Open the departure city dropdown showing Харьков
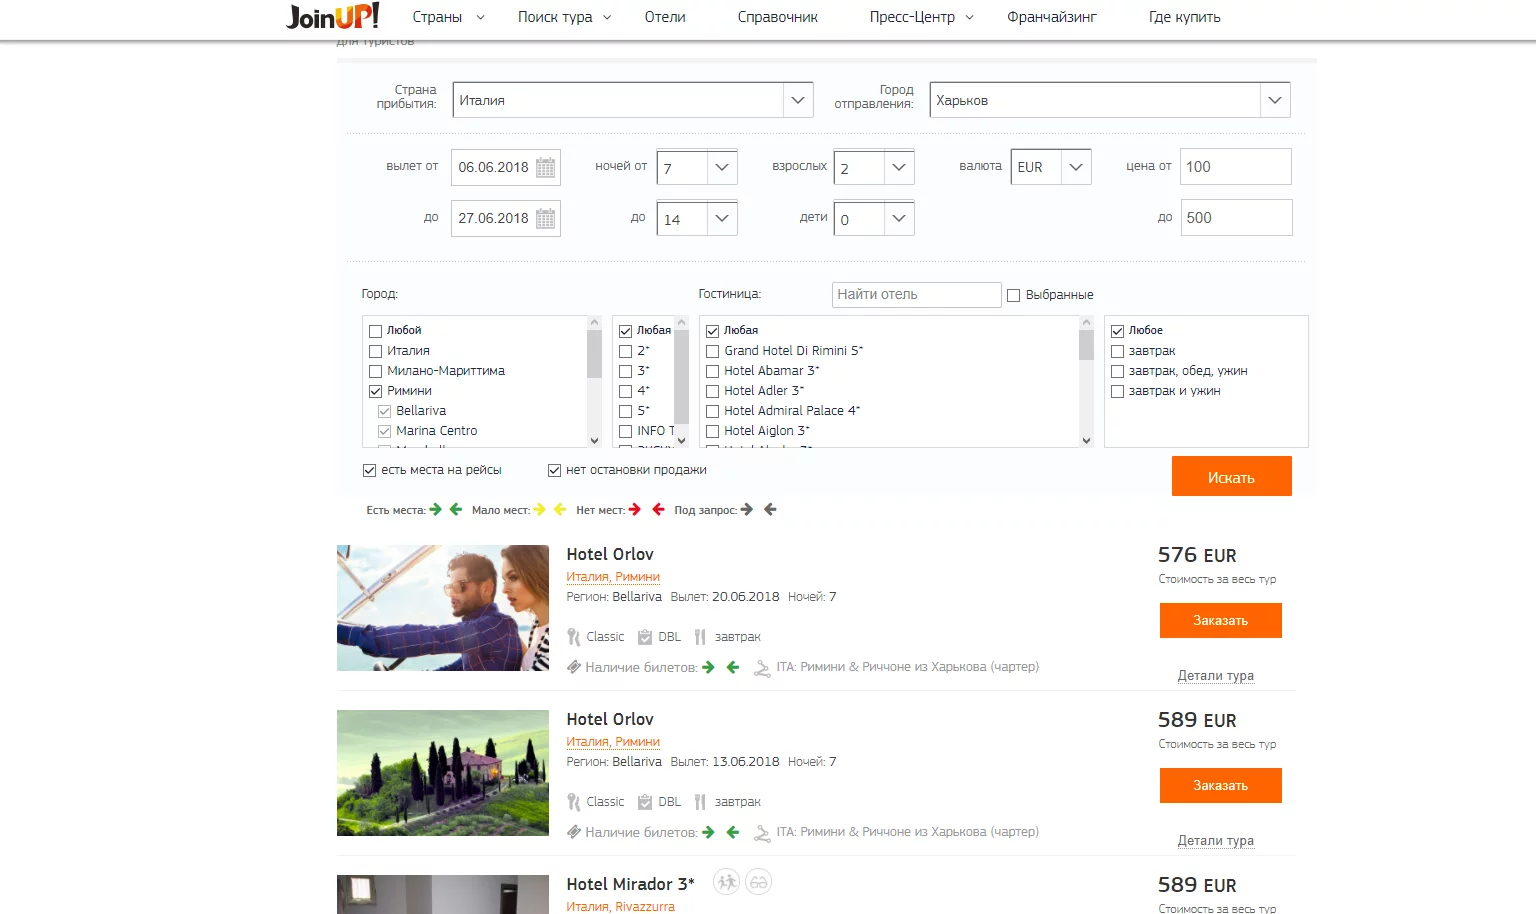Viewport: 1536px width, 914px height. pyautogui.click(x=1110, y=100)
